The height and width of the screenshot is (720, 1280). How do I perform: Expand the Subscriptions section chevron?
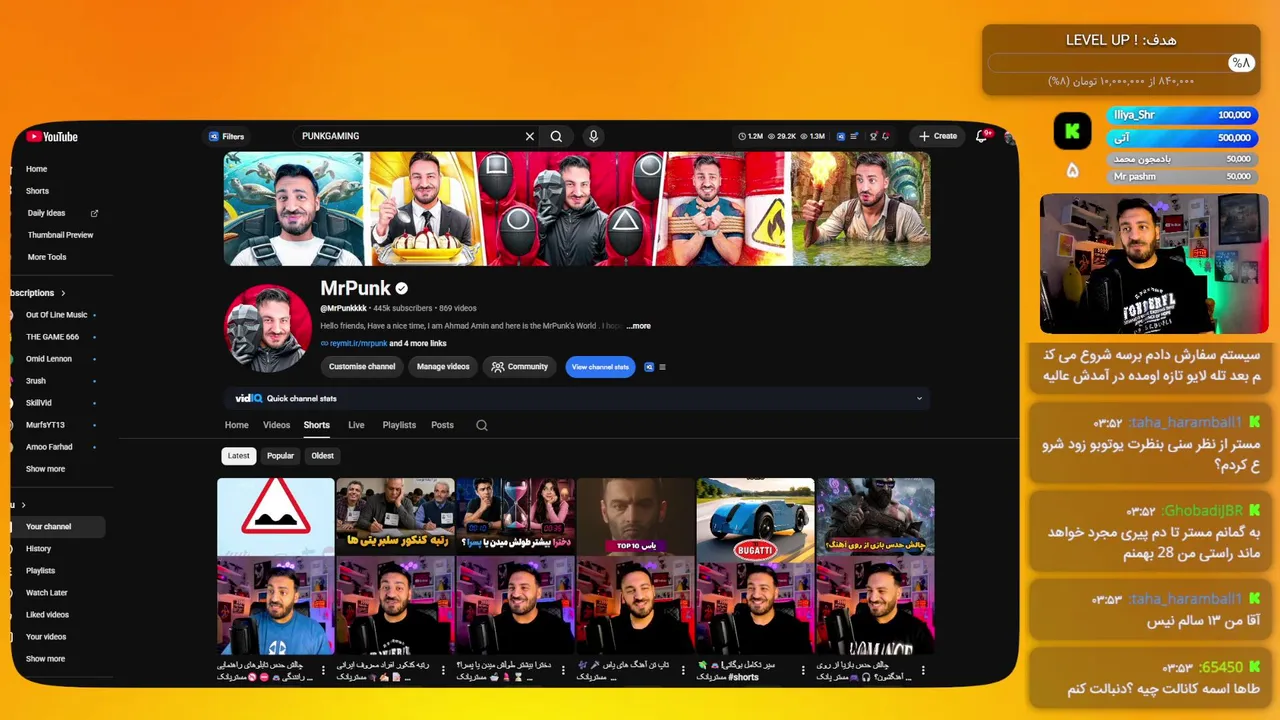(63, 293)
